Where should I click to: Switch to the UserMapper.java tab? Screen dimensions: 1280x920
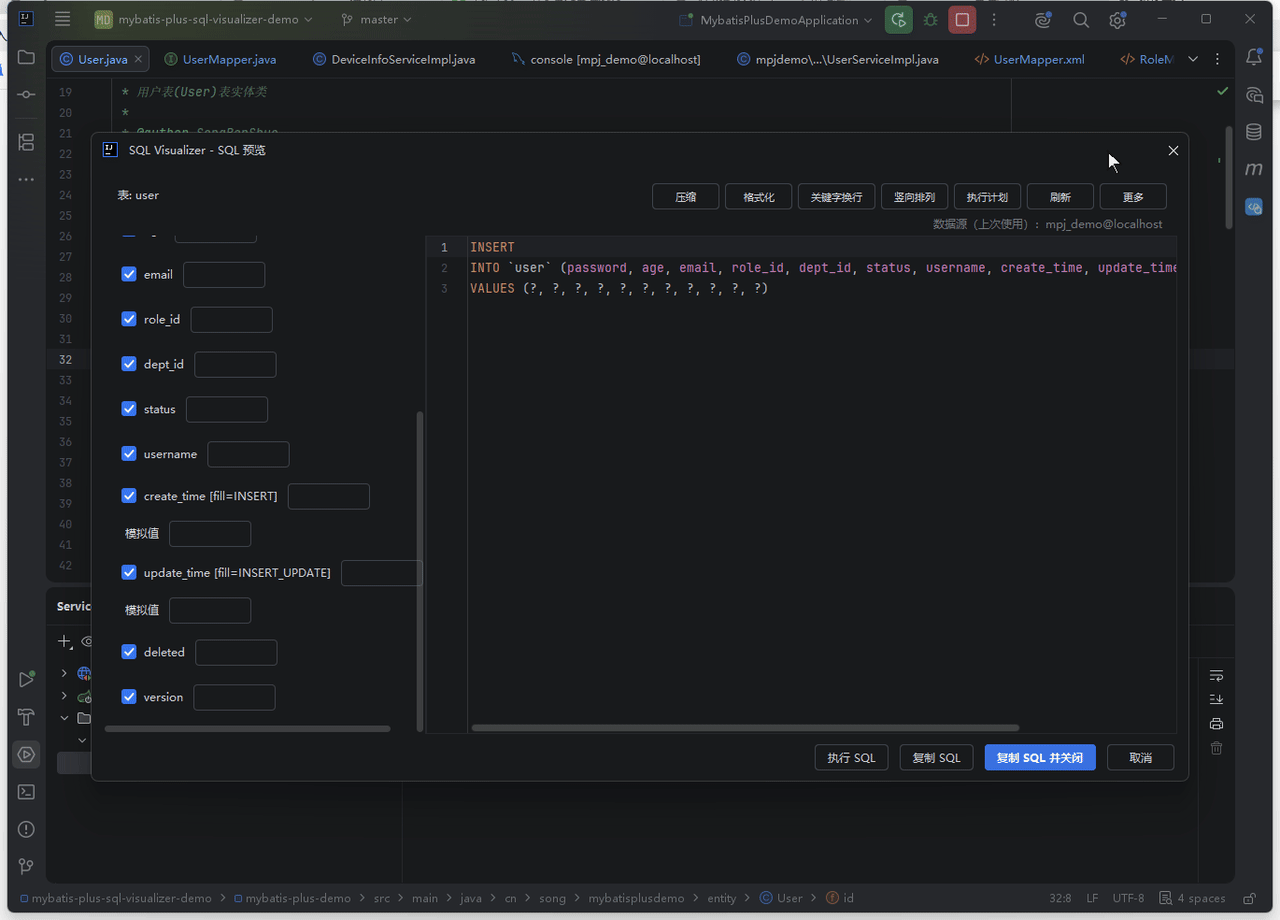pos(220,59)
